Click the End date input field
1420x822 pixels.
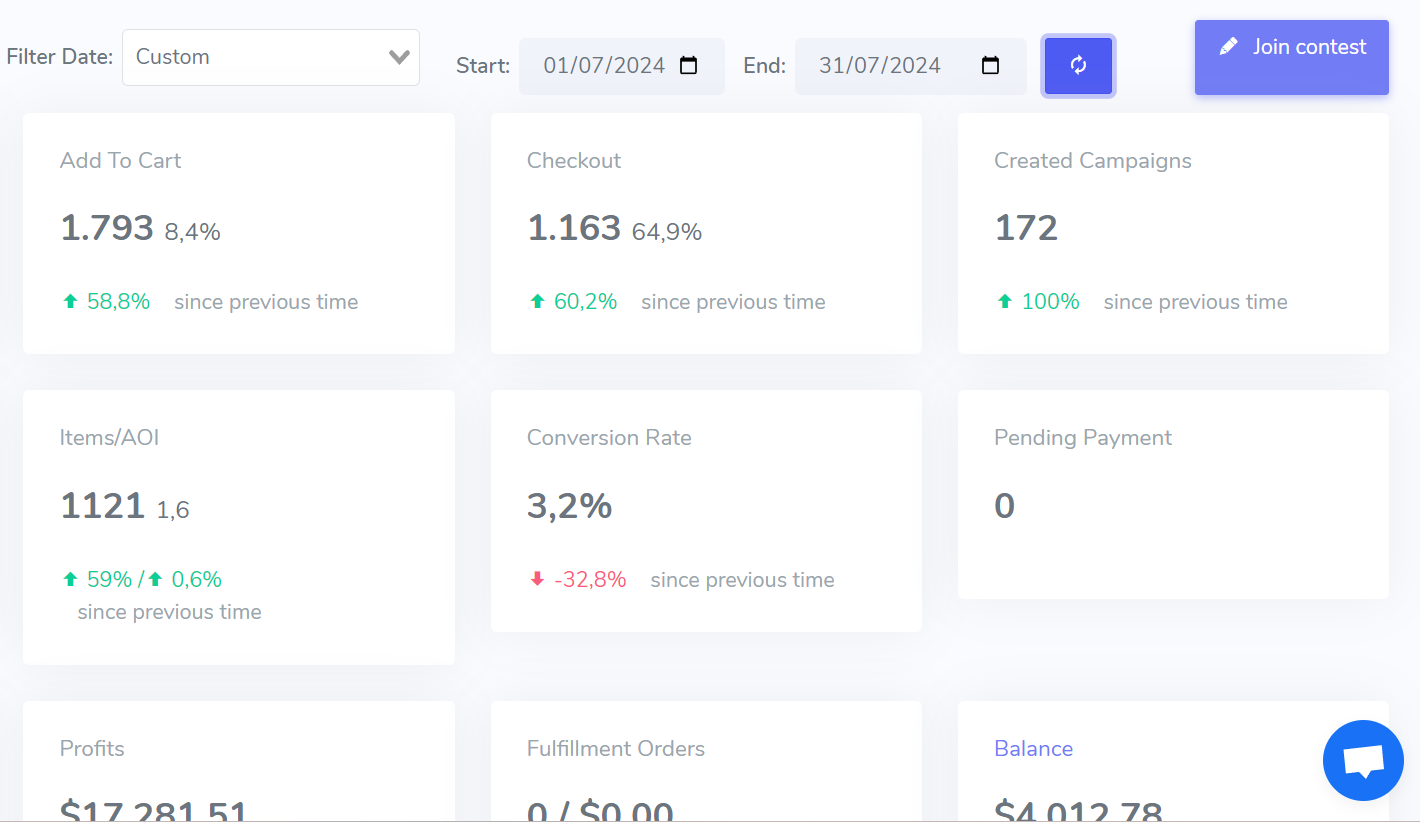[x=880, y=66]
